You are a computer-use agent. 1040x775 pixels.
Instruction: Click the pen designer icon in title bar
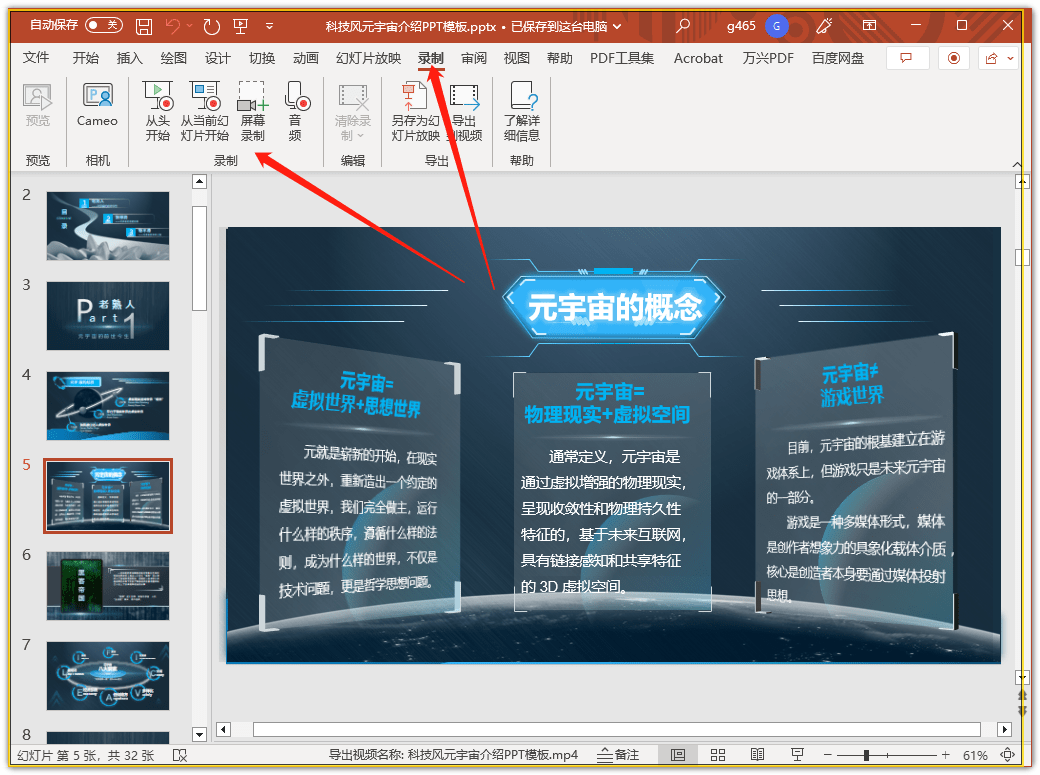coord(824,26)
